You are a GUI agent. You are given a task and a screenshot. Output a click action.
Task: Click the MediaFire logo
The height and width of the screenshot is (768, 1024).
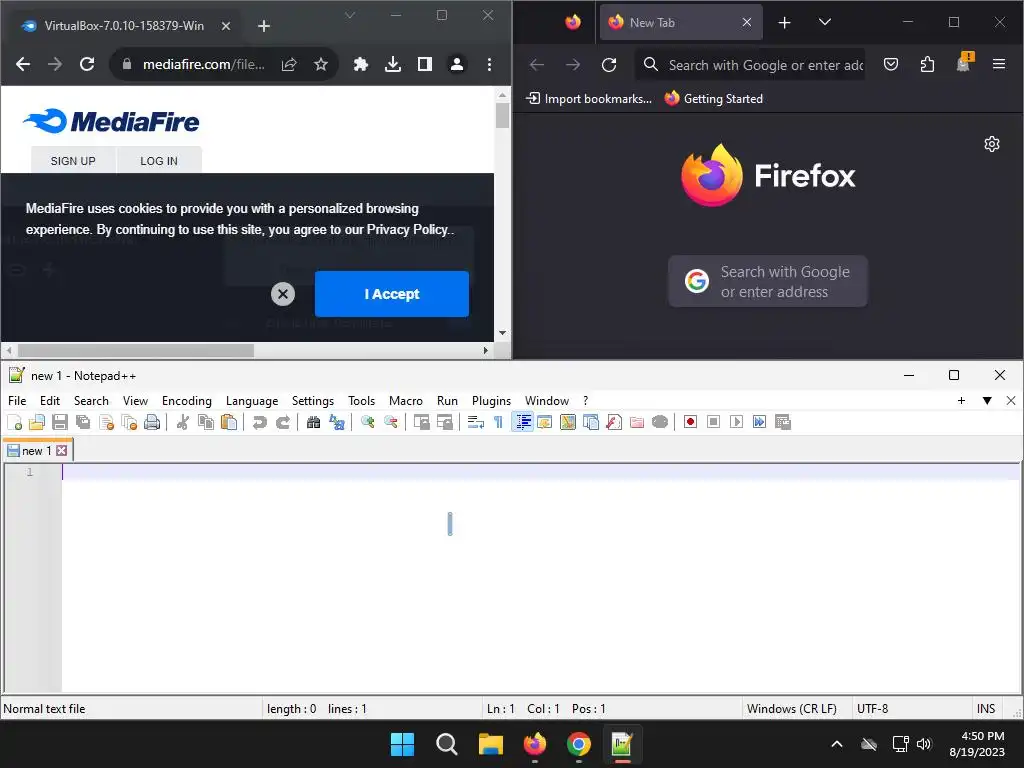click(111, 121)
